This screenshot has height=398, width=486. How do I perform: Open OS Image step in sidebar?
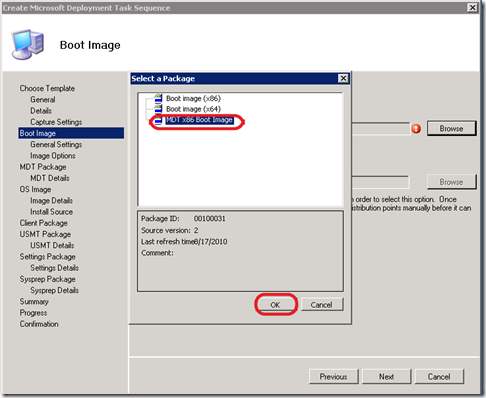point(35,189)
